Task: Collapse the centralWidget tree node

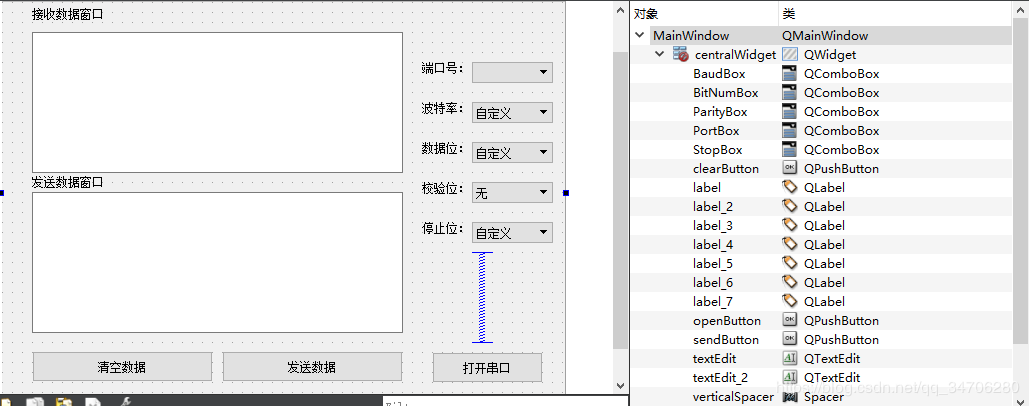Action: tap(660, 54)
